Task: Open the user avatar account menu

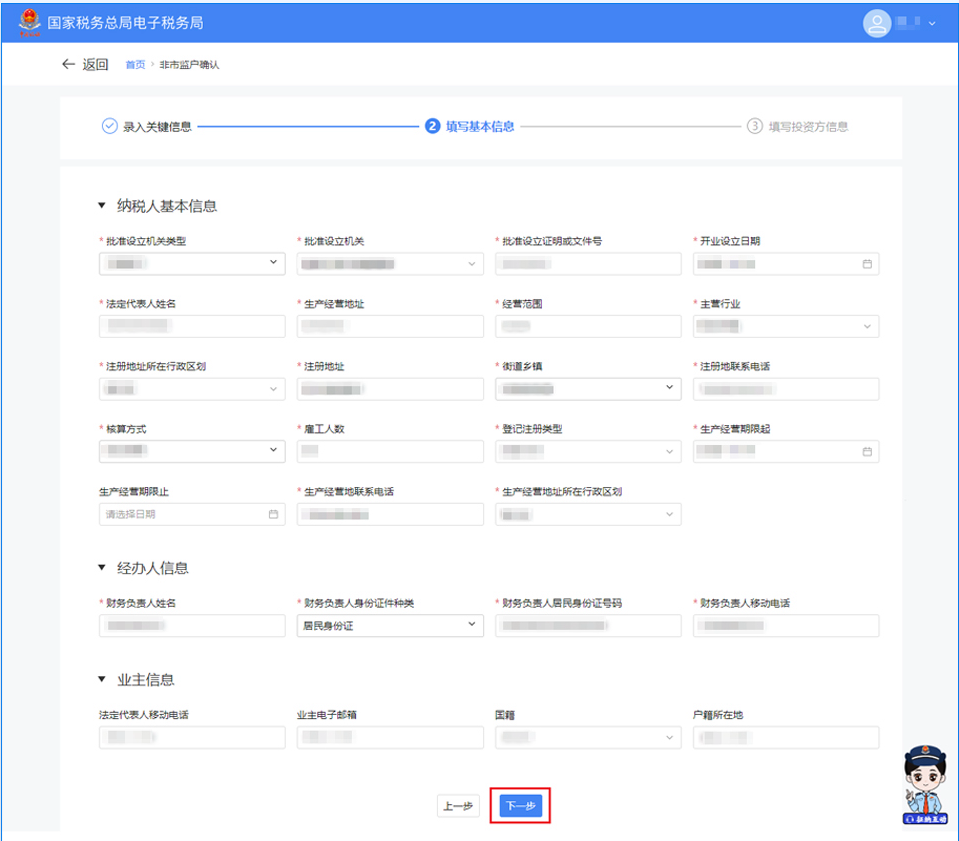Action: 877,22
